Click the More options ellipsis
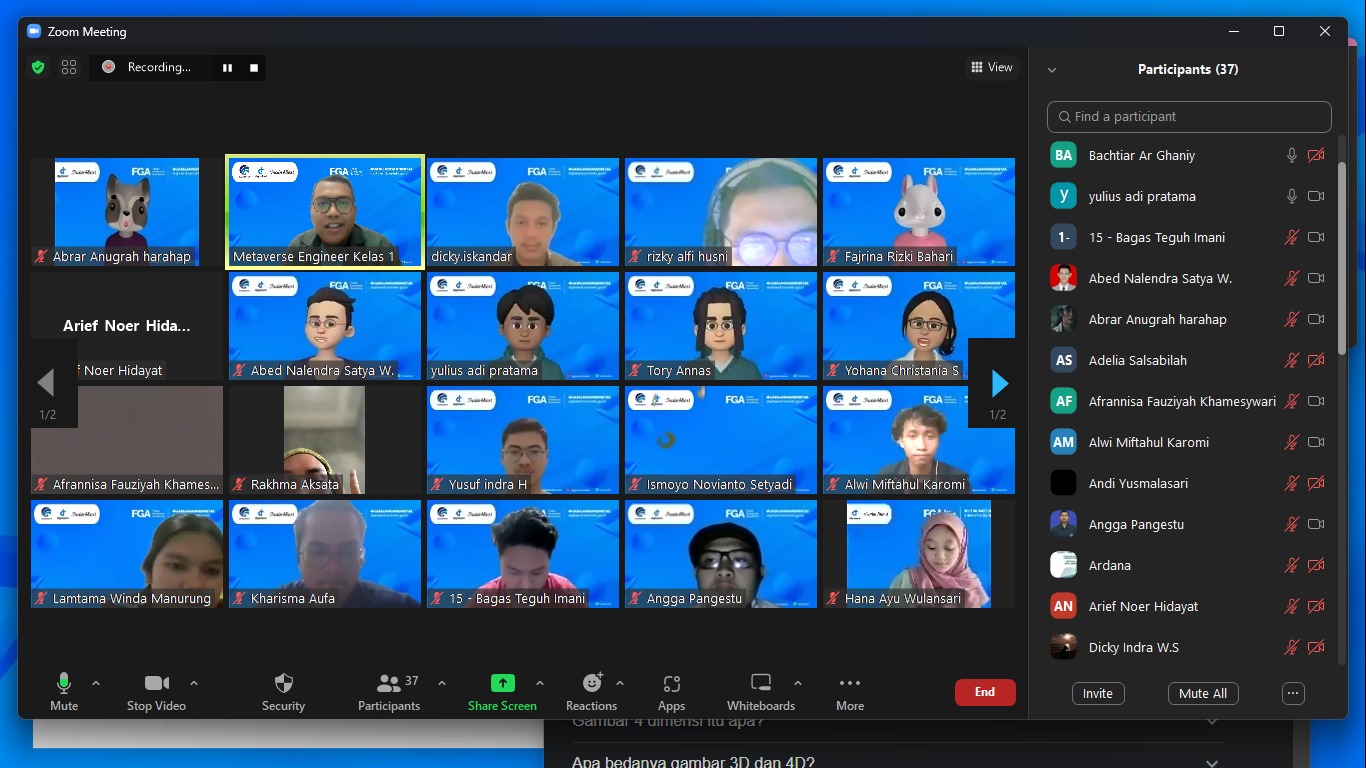The height and width of the screenshot is (768, 1366). tap(849, 691)
